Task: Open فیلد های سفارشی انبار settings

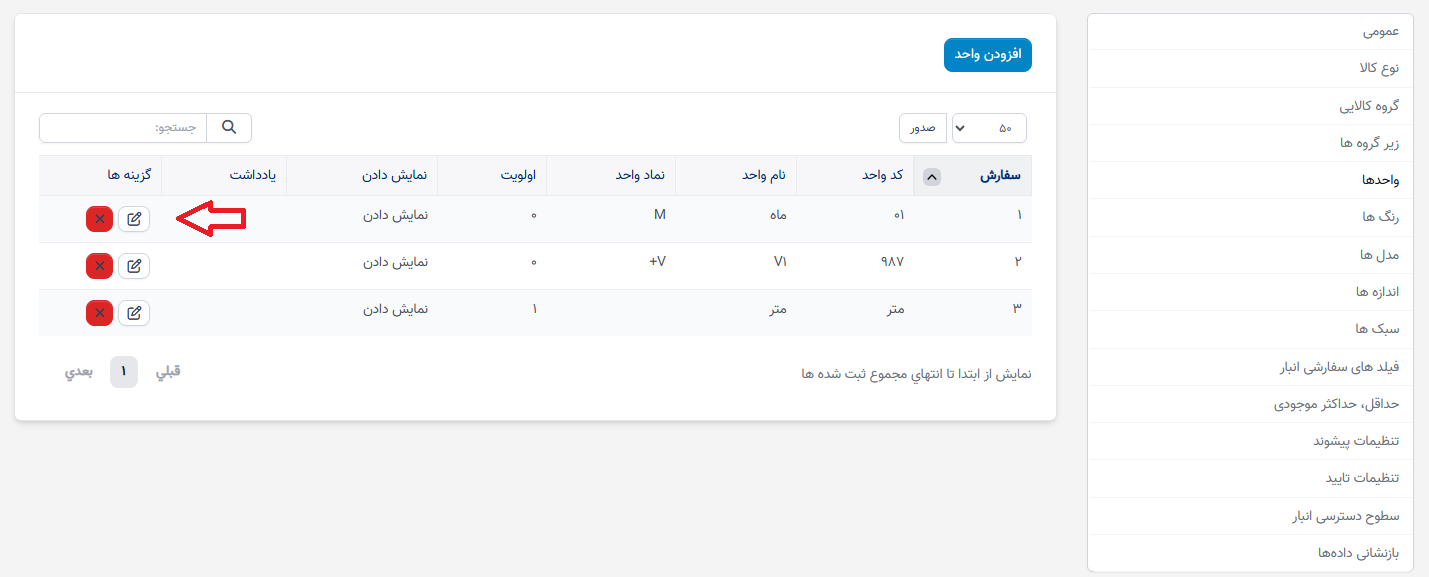Action: click(1250, 367)
